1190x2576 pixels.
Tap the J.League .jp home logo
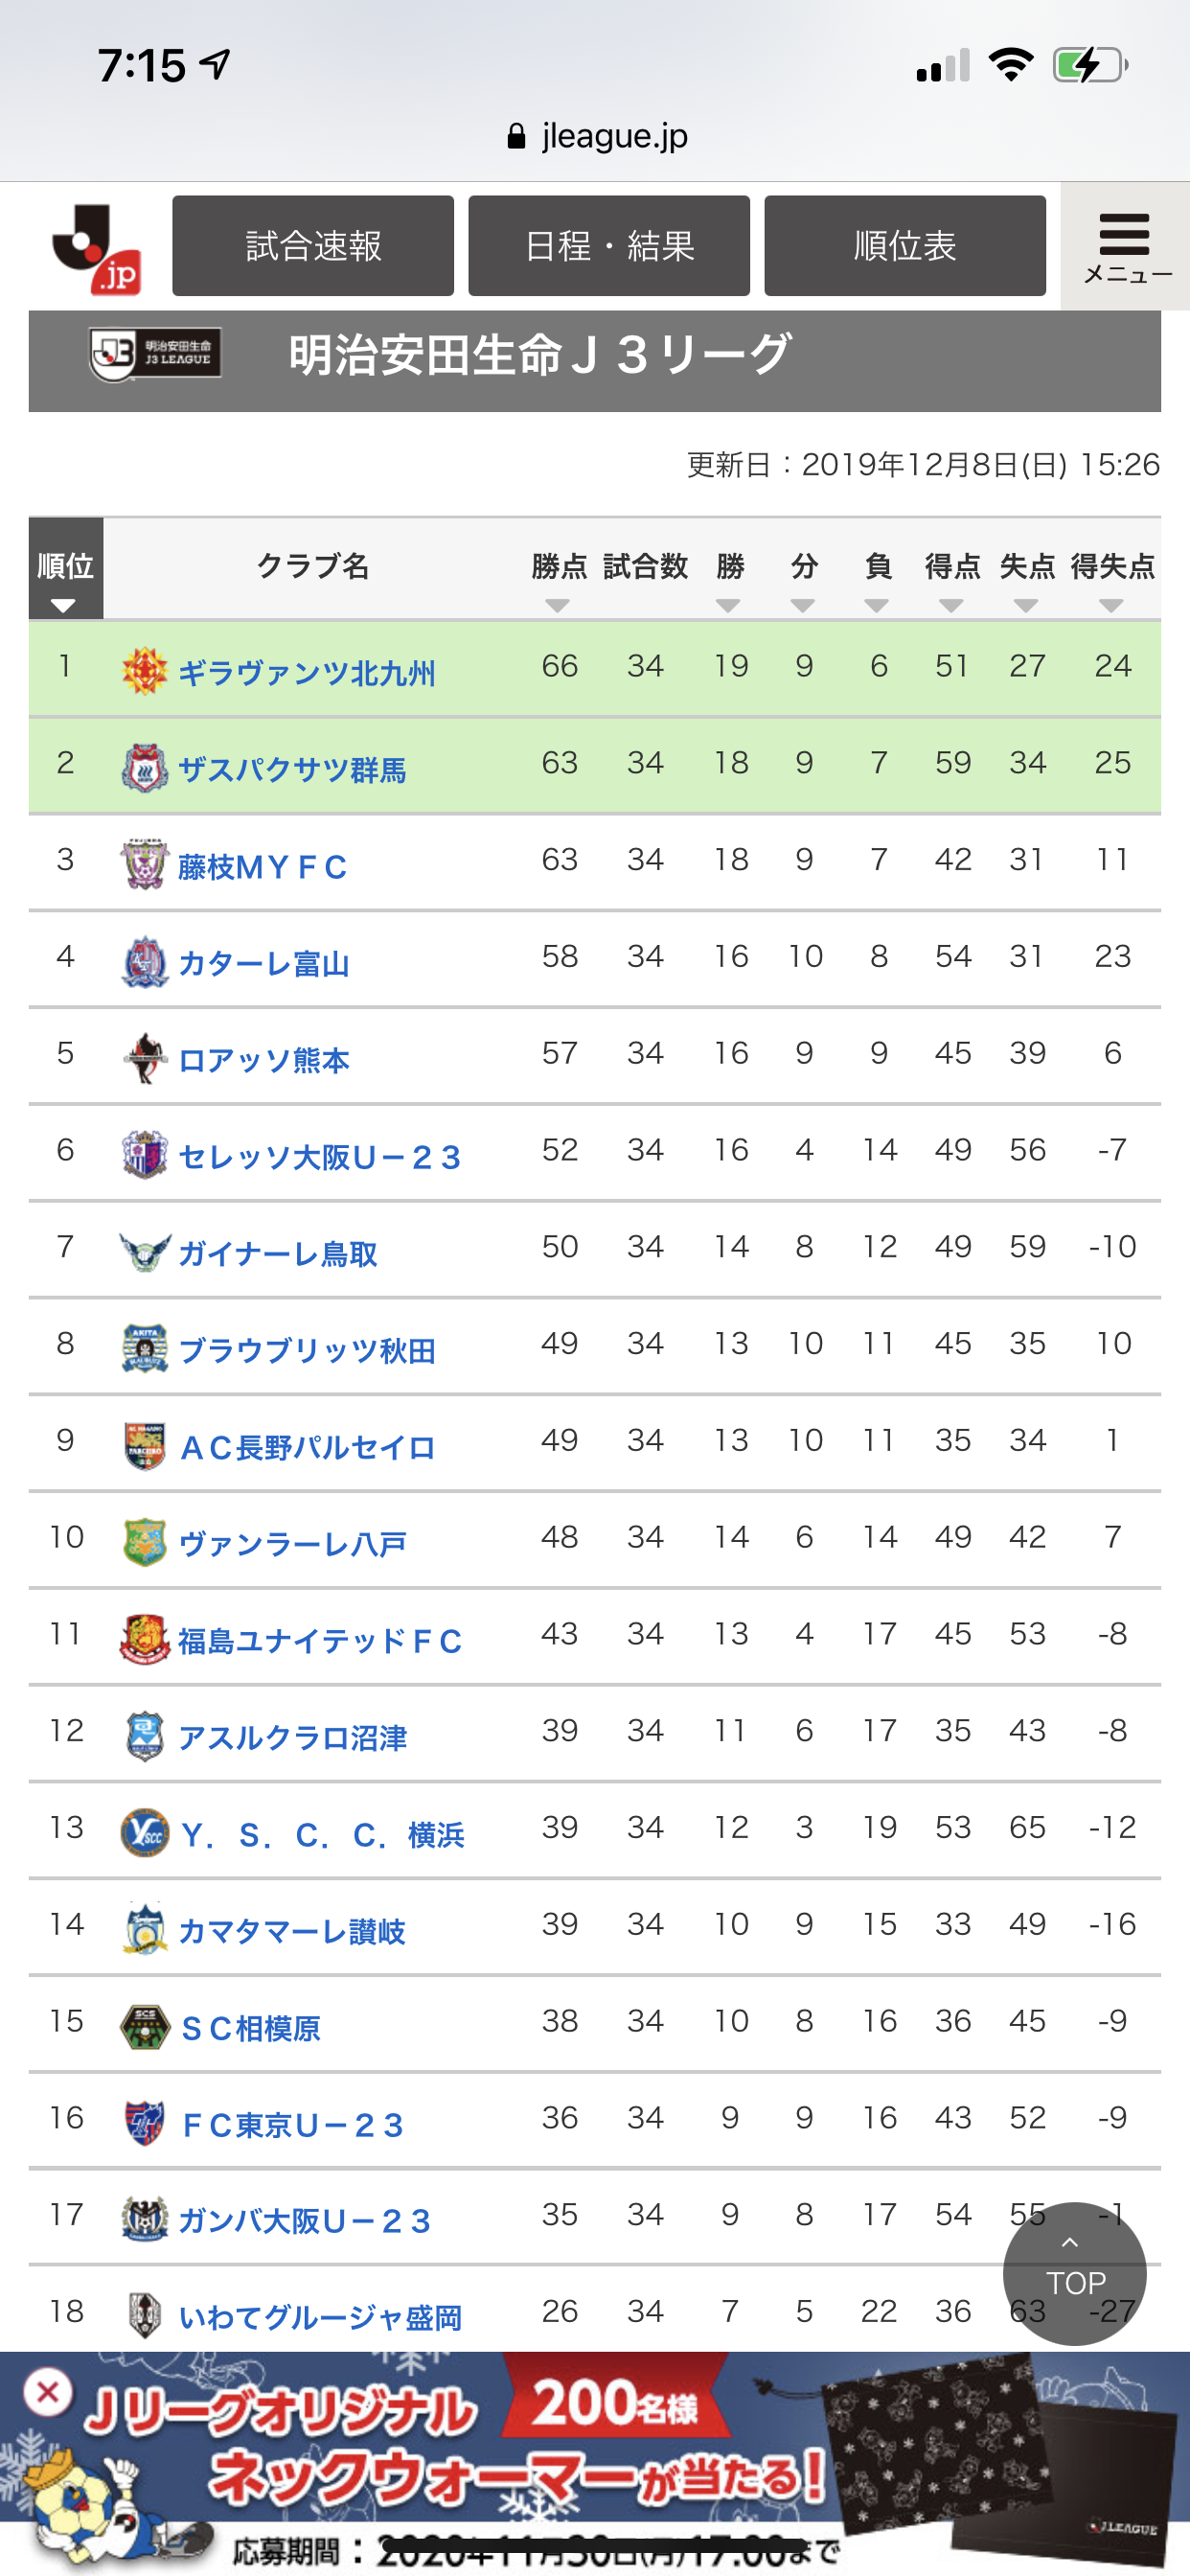pos(96,249)
